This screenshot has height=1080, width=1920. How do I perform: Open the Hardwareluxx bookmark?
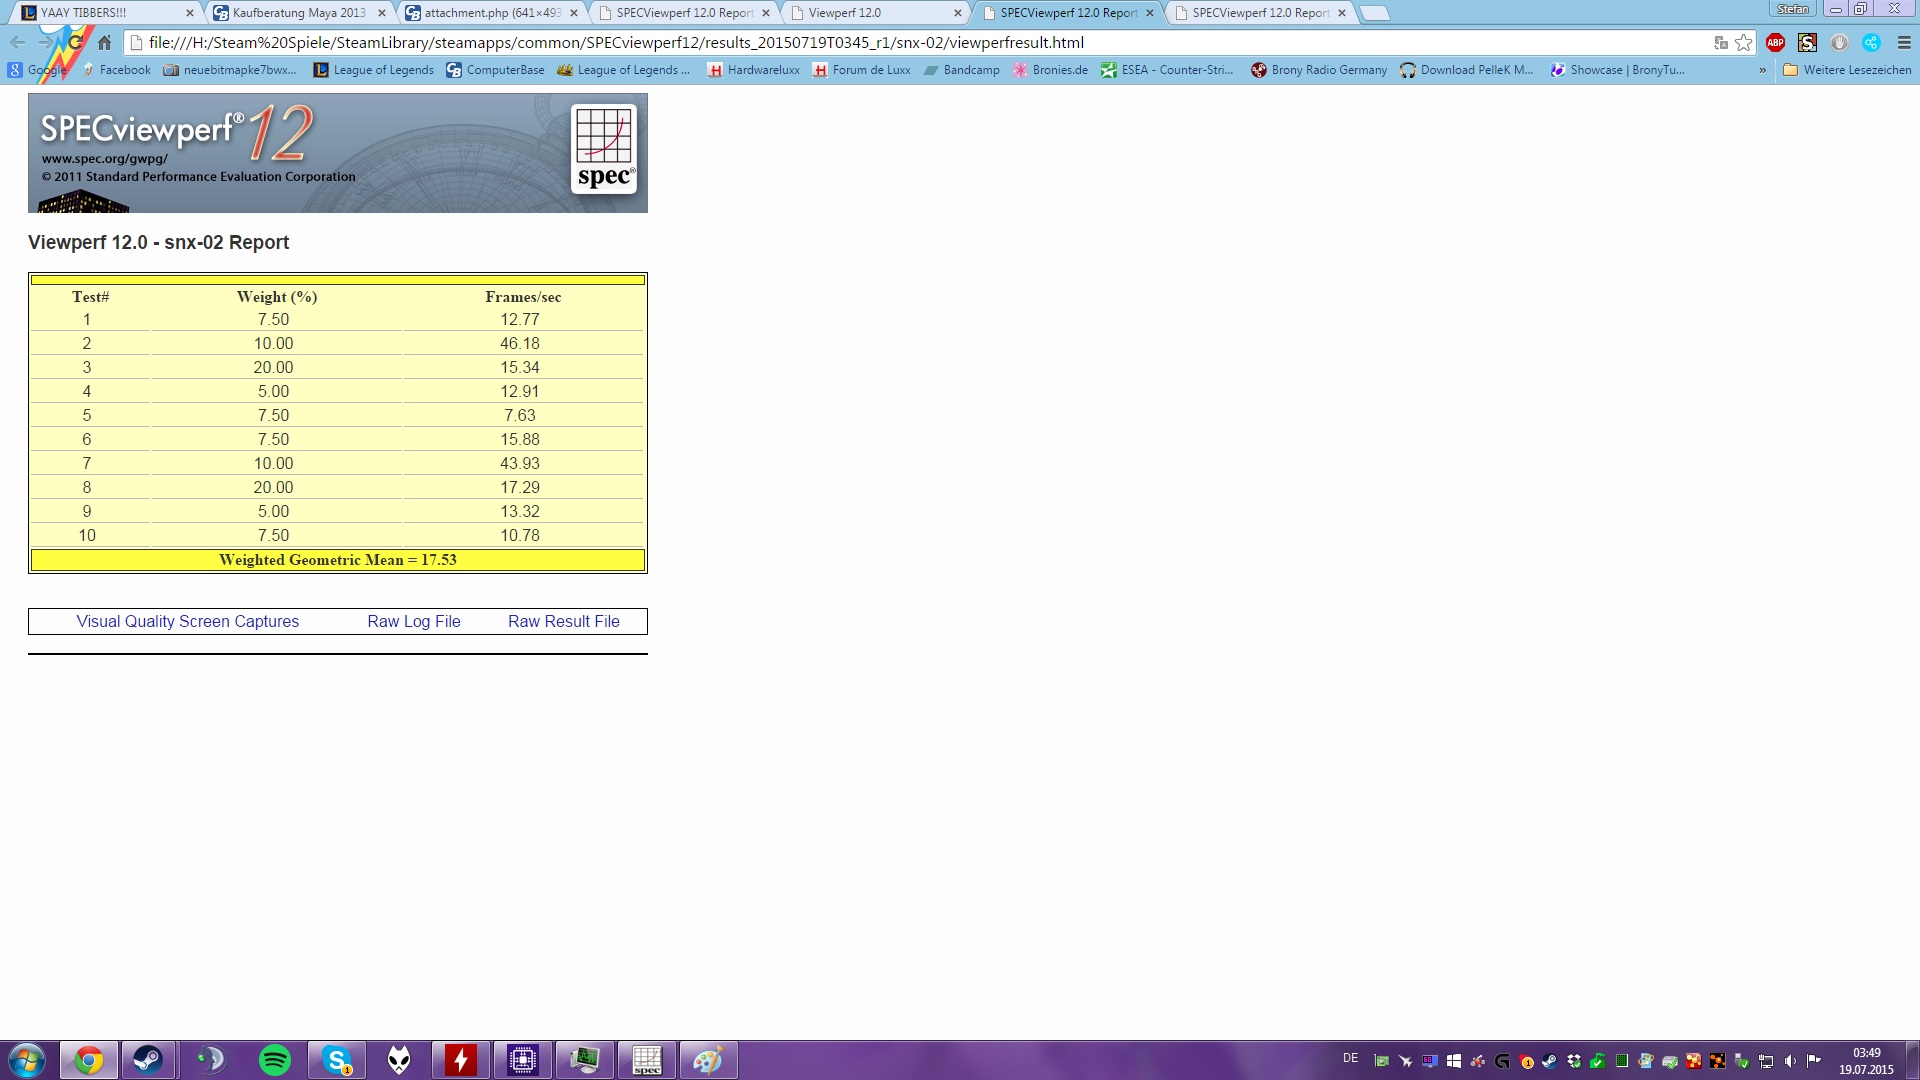[754, 70]
